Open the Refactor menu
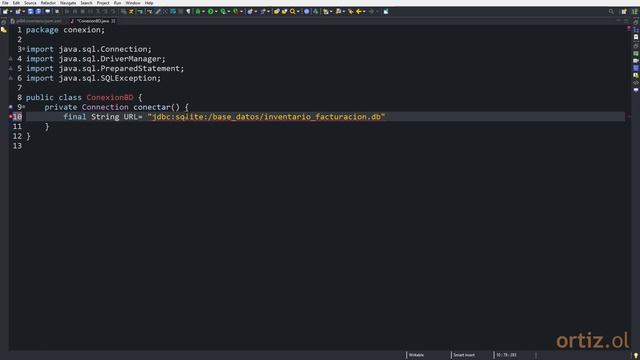Image resolution: width=640 pixels, height=360 pixels. coord(48,3)
